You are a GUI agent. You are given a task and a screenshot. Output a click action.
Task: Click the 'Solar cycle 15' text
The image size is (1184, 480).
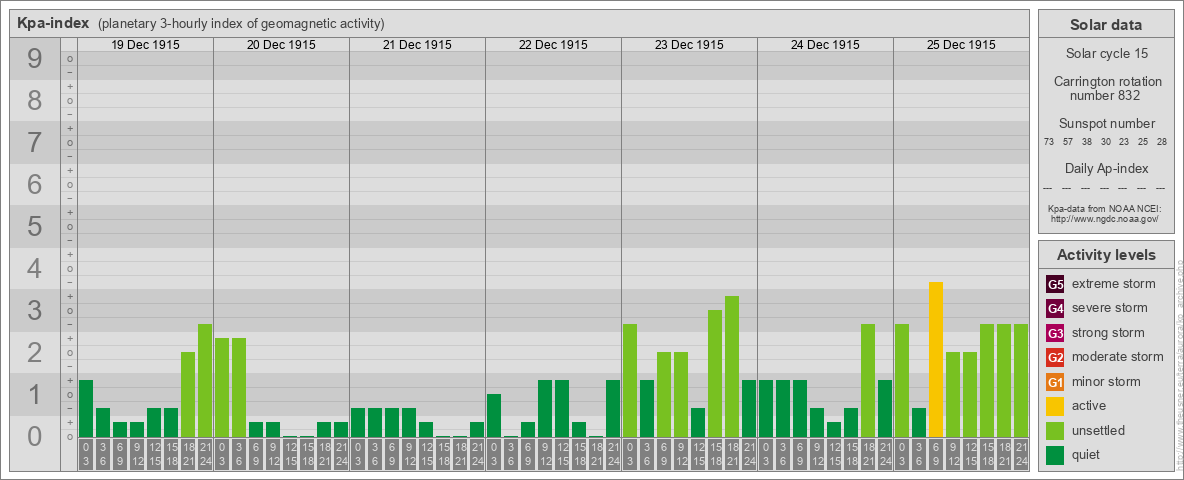click(x=1106, y=54)
